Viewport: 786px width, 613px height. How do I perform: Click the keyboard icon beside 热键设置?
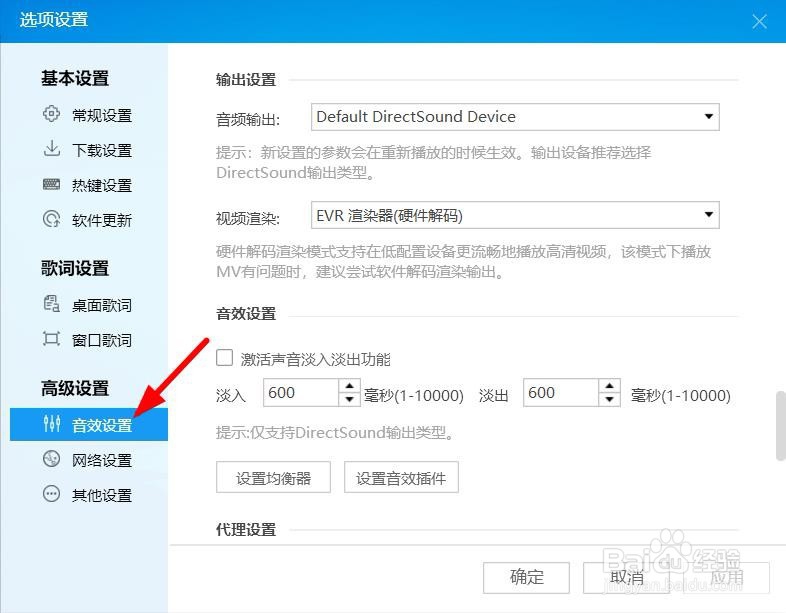[x=51, y=184]
